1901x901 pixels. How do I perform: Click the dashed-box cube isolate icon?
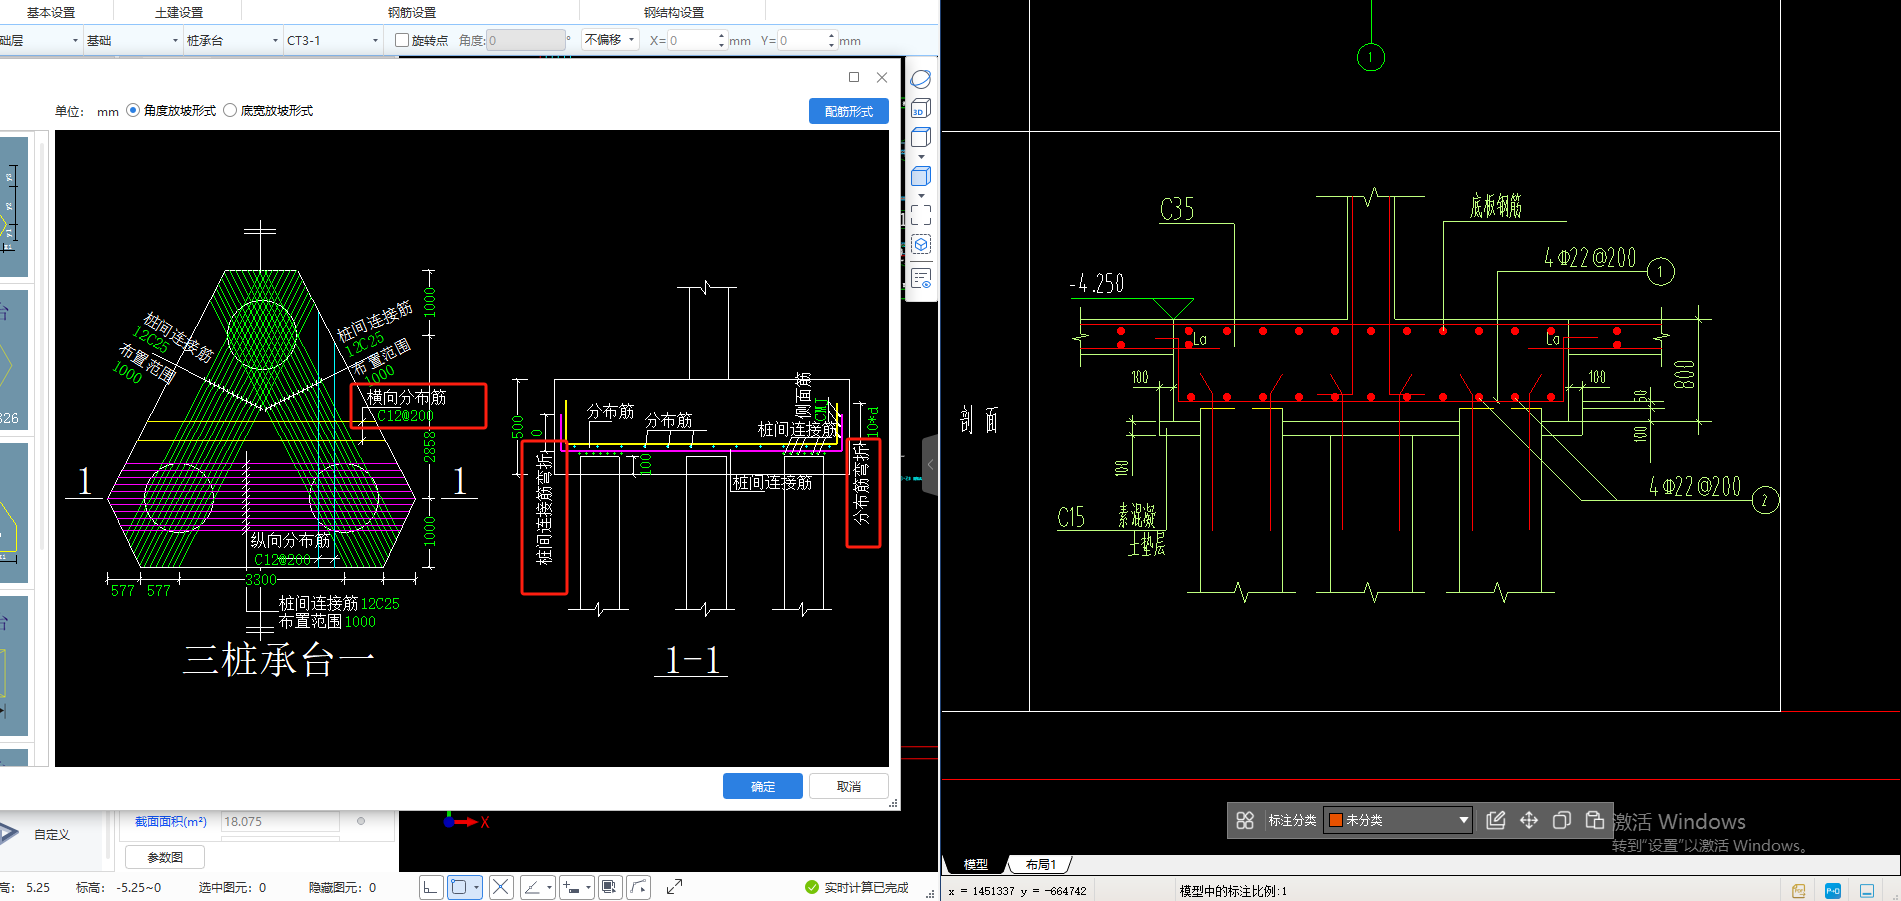tap(921, 245)
